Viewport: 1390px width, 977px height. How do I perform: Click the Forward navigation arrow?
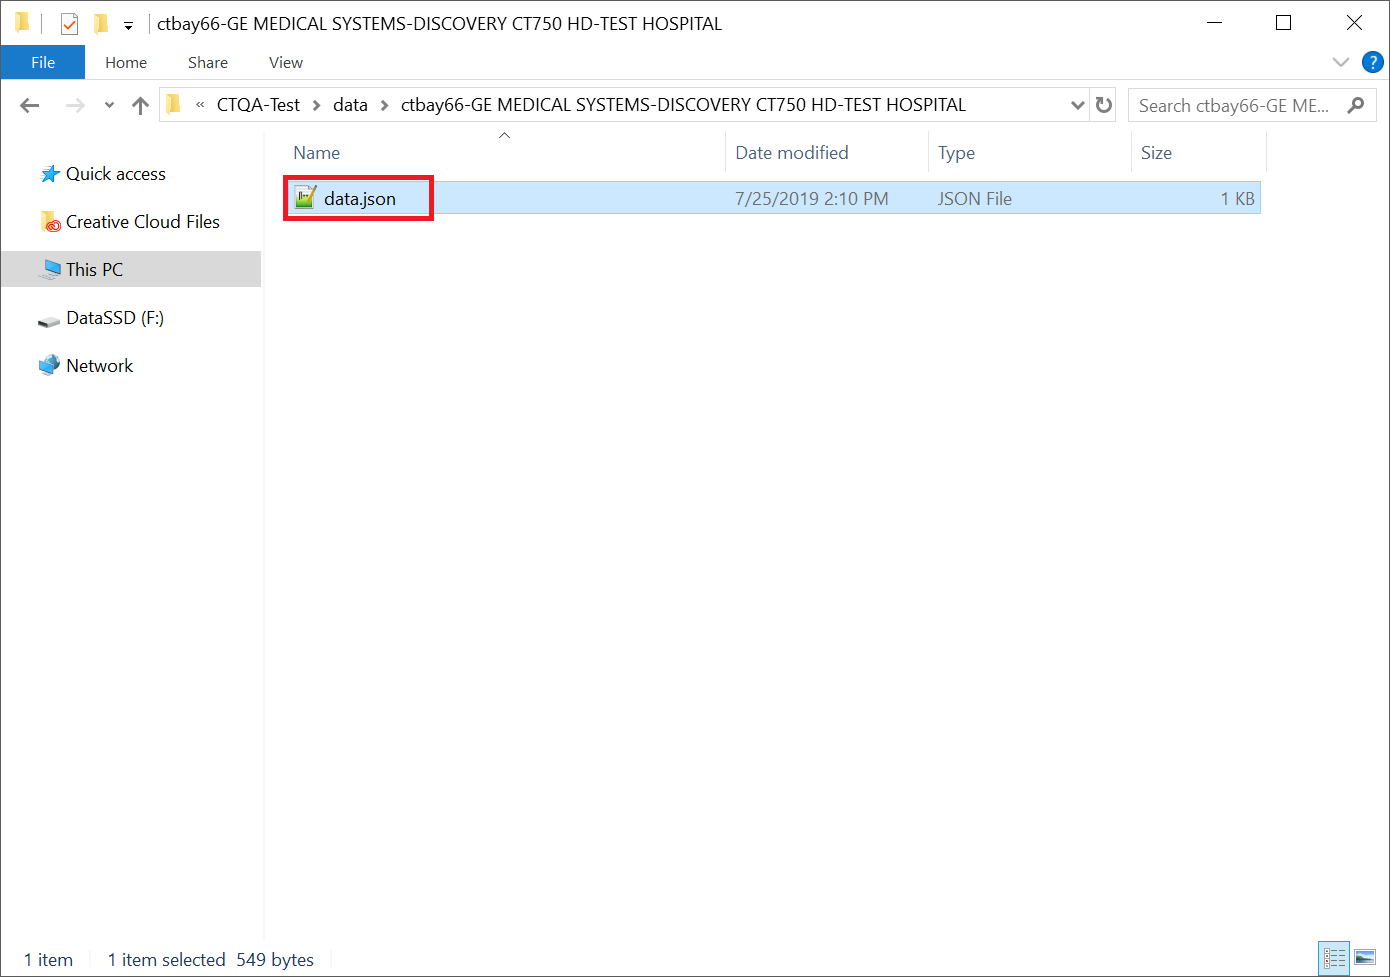[x=75, y=105]
